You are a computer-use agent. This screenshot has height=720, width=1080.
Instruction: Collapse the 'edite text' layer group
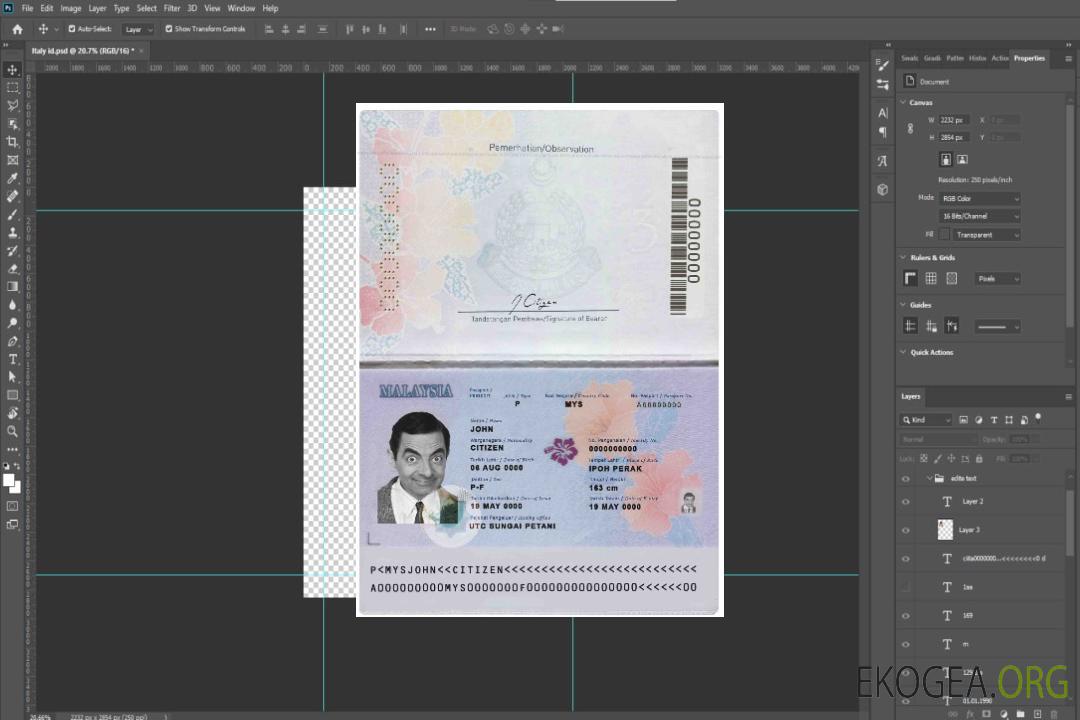[929, 478]
